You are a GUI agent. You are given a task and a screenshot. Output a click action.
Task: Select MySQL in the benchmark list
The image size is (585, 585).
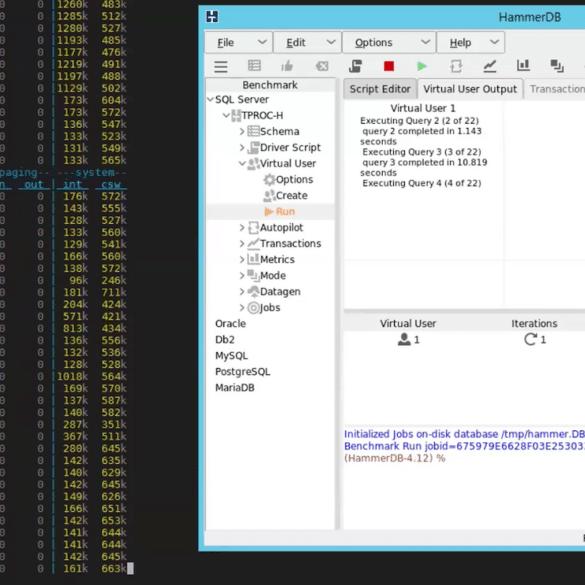231,356
